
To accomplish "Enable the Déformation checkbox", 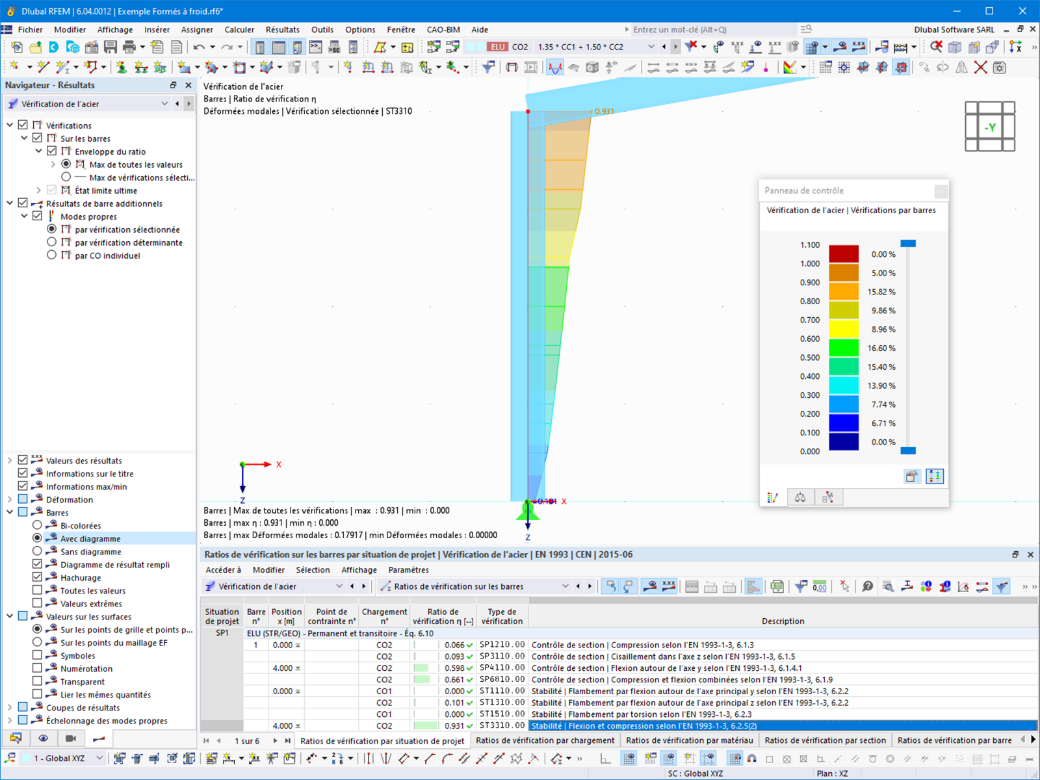I will pyautogui.click(x=23, y=499).
